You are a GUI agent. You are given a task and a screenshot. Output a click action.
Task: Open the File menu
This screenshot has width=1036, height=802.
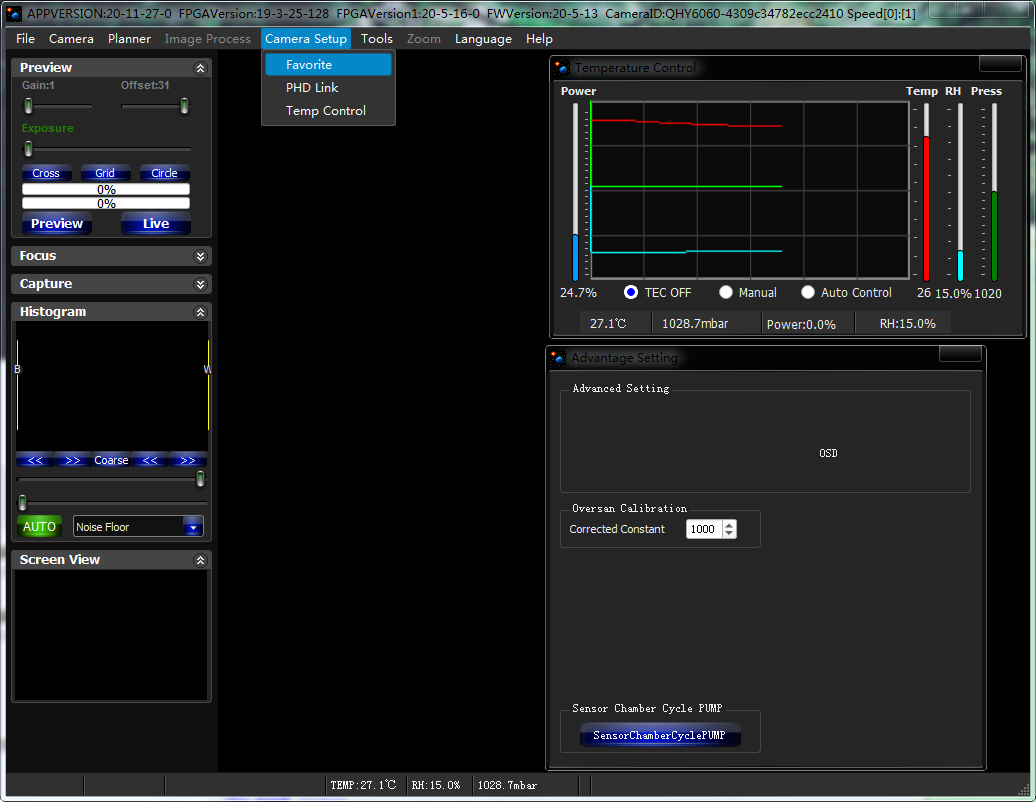[25, 39]
